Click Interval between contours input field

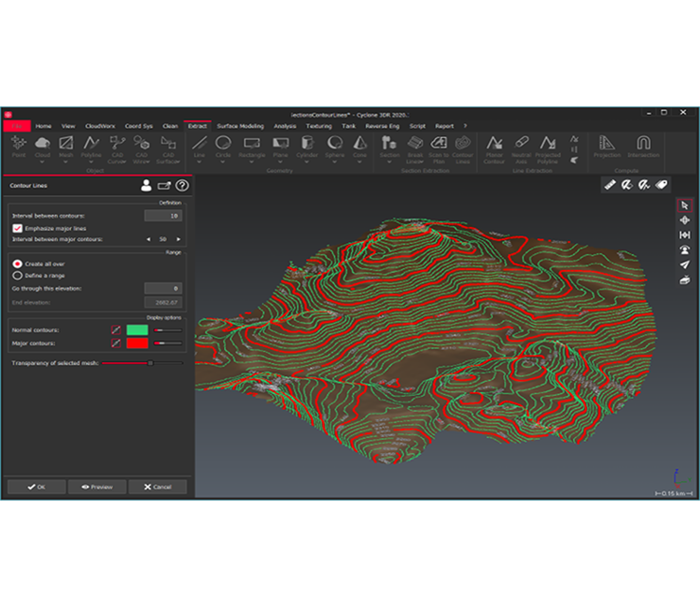pos(163,216)
